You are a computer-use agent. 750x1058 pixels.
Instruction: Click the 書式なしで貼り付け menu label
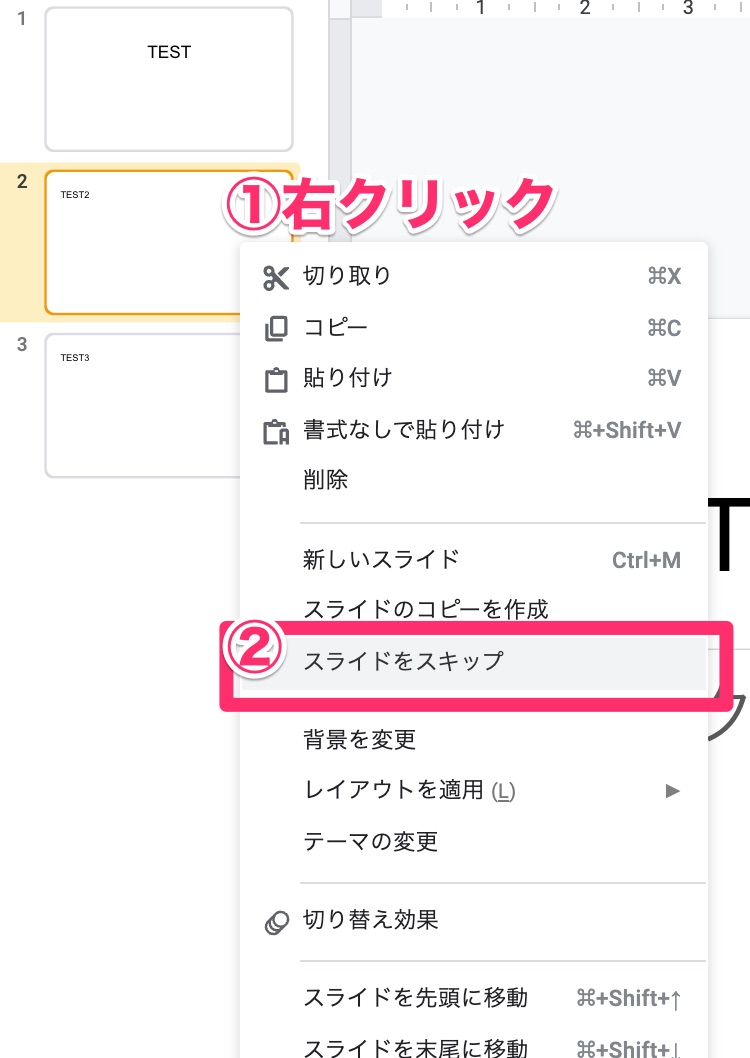pyautogui.click(x=404, y=430)
